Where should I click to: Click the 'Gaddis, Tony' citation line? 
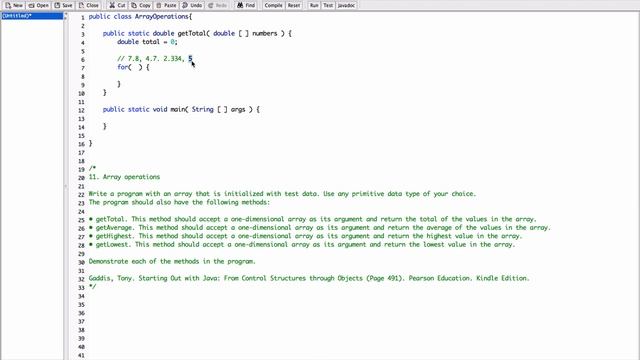pyautogui.click(x=309, y=278)
